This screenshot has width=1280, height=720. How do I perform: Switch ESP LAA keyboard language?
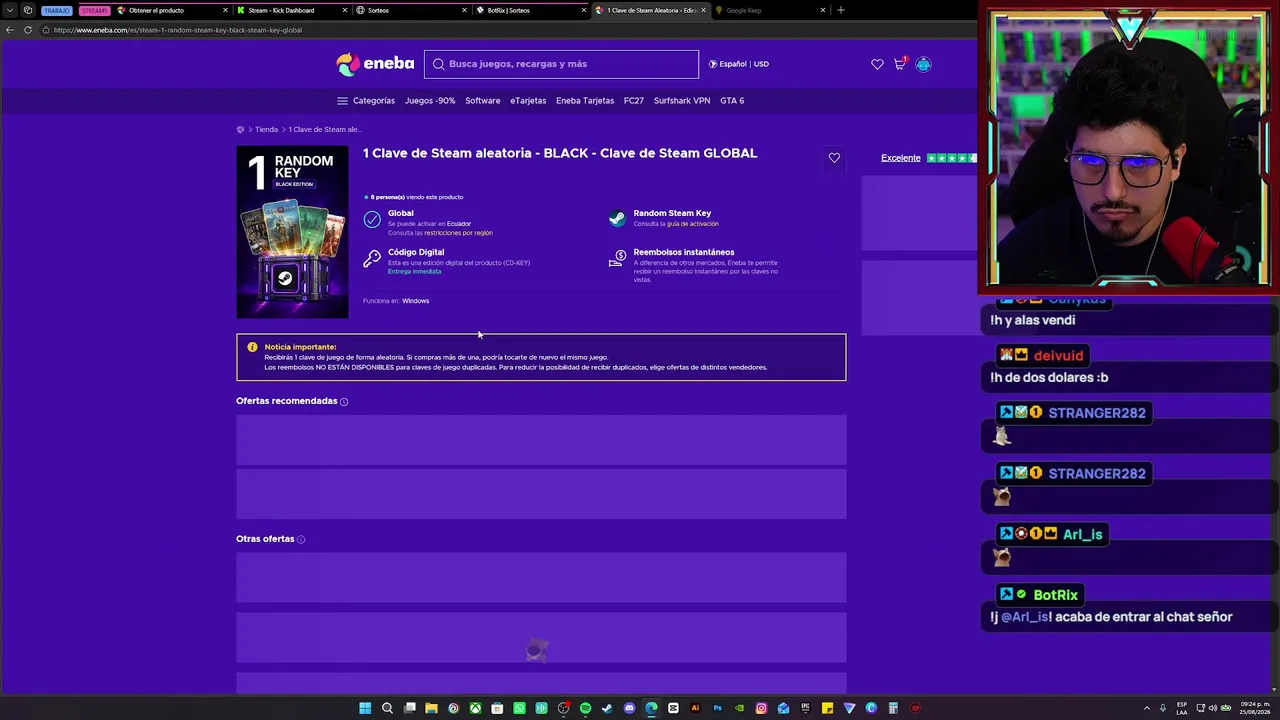(1182, 708)
